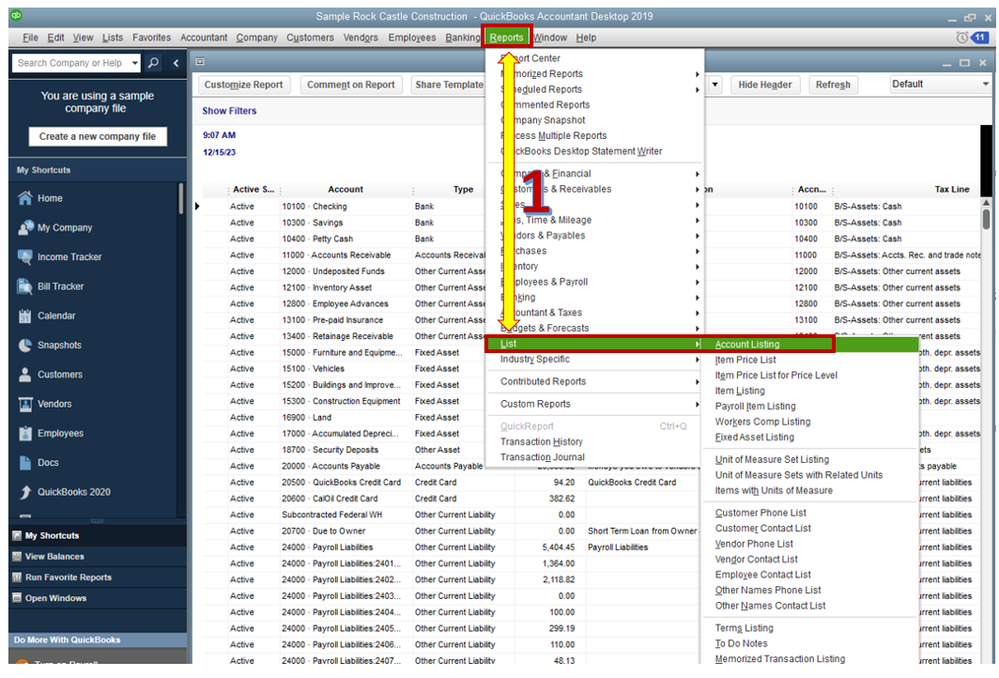Open the QuickBooks 2020 upgrade icon
999x678 pixels.
pyautogui.click(x=25, y=492)
